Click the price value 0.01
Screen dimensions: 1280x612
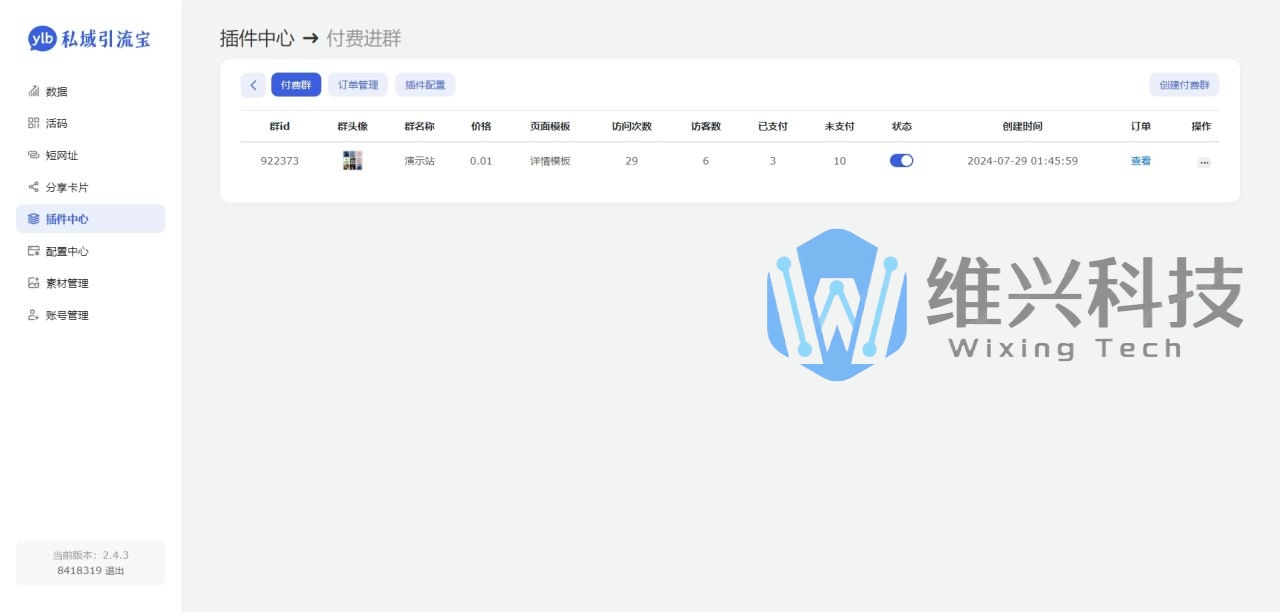click(481, 161)
